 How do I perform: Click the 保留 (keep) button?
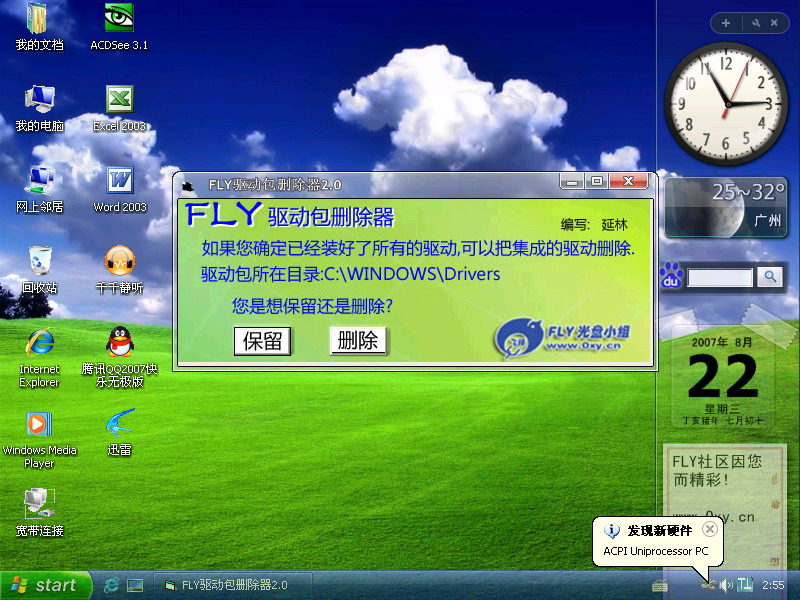click(262, 341)
